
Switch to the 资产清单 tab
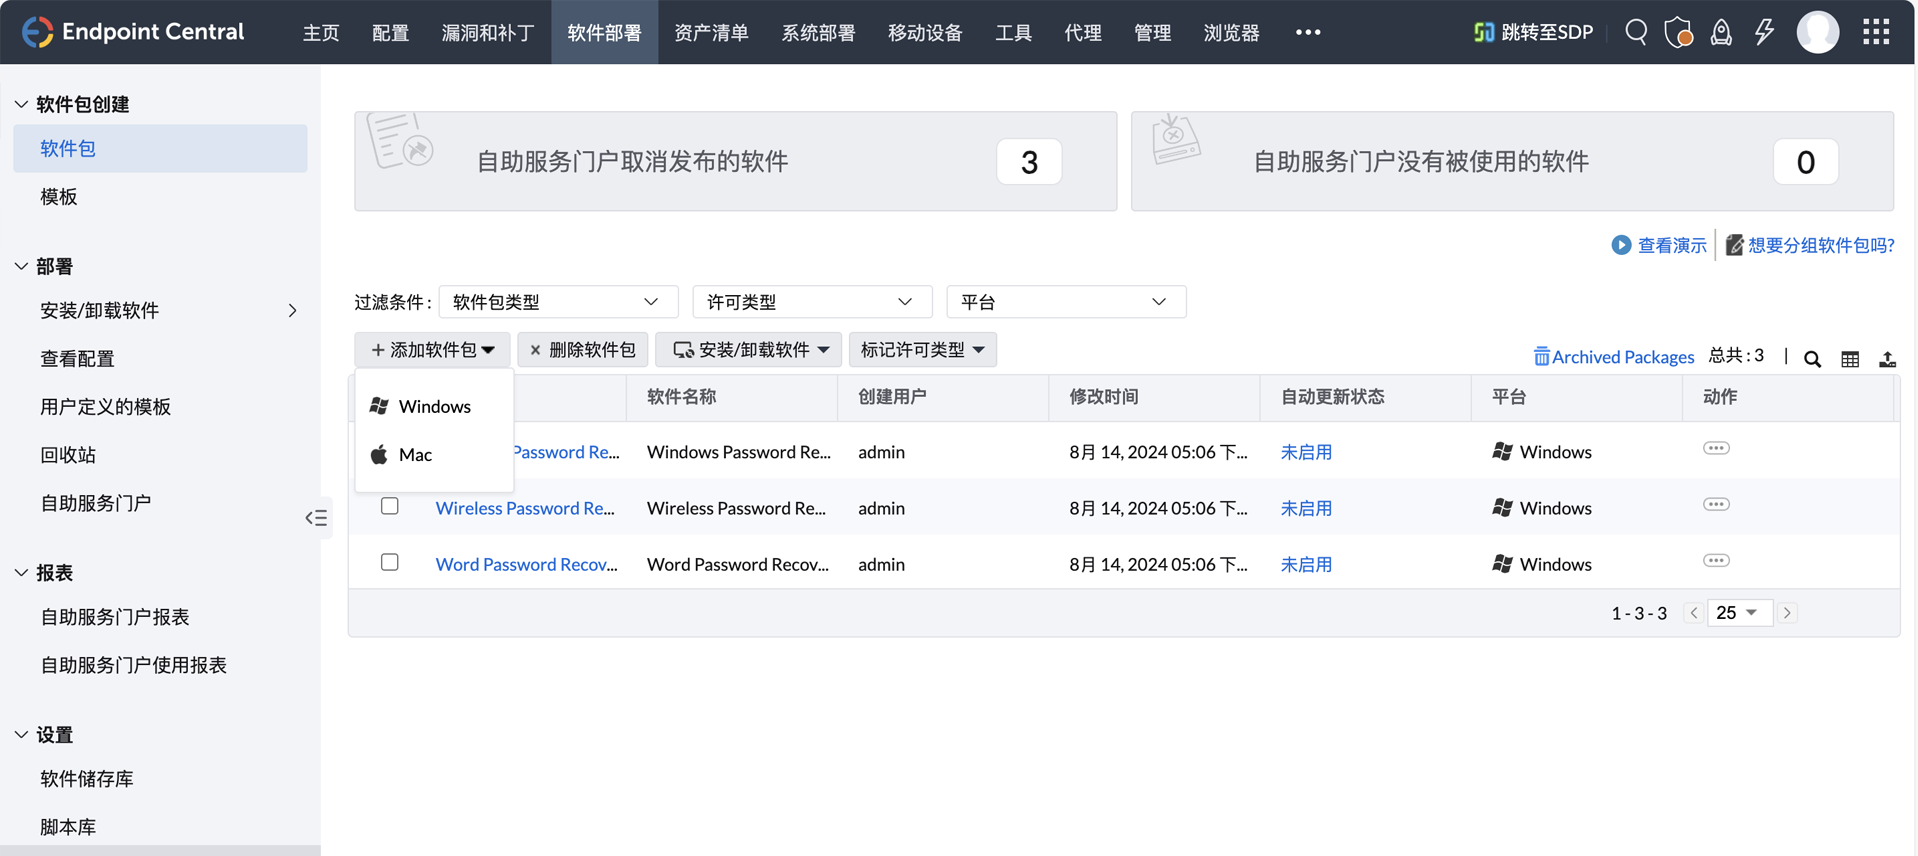(711, 33)
